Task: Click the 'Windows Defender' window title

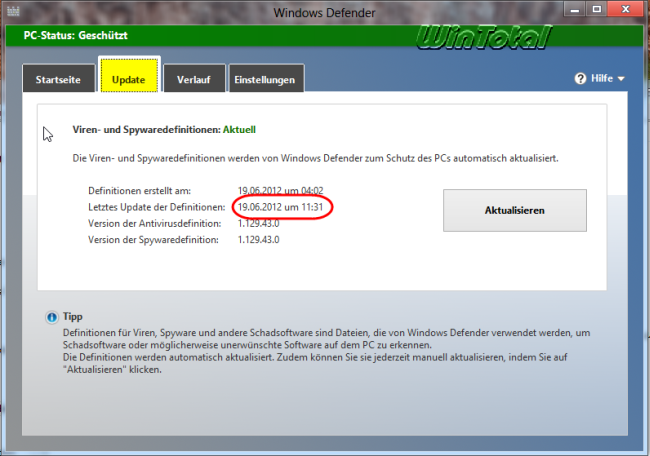Action: [324, 13]
